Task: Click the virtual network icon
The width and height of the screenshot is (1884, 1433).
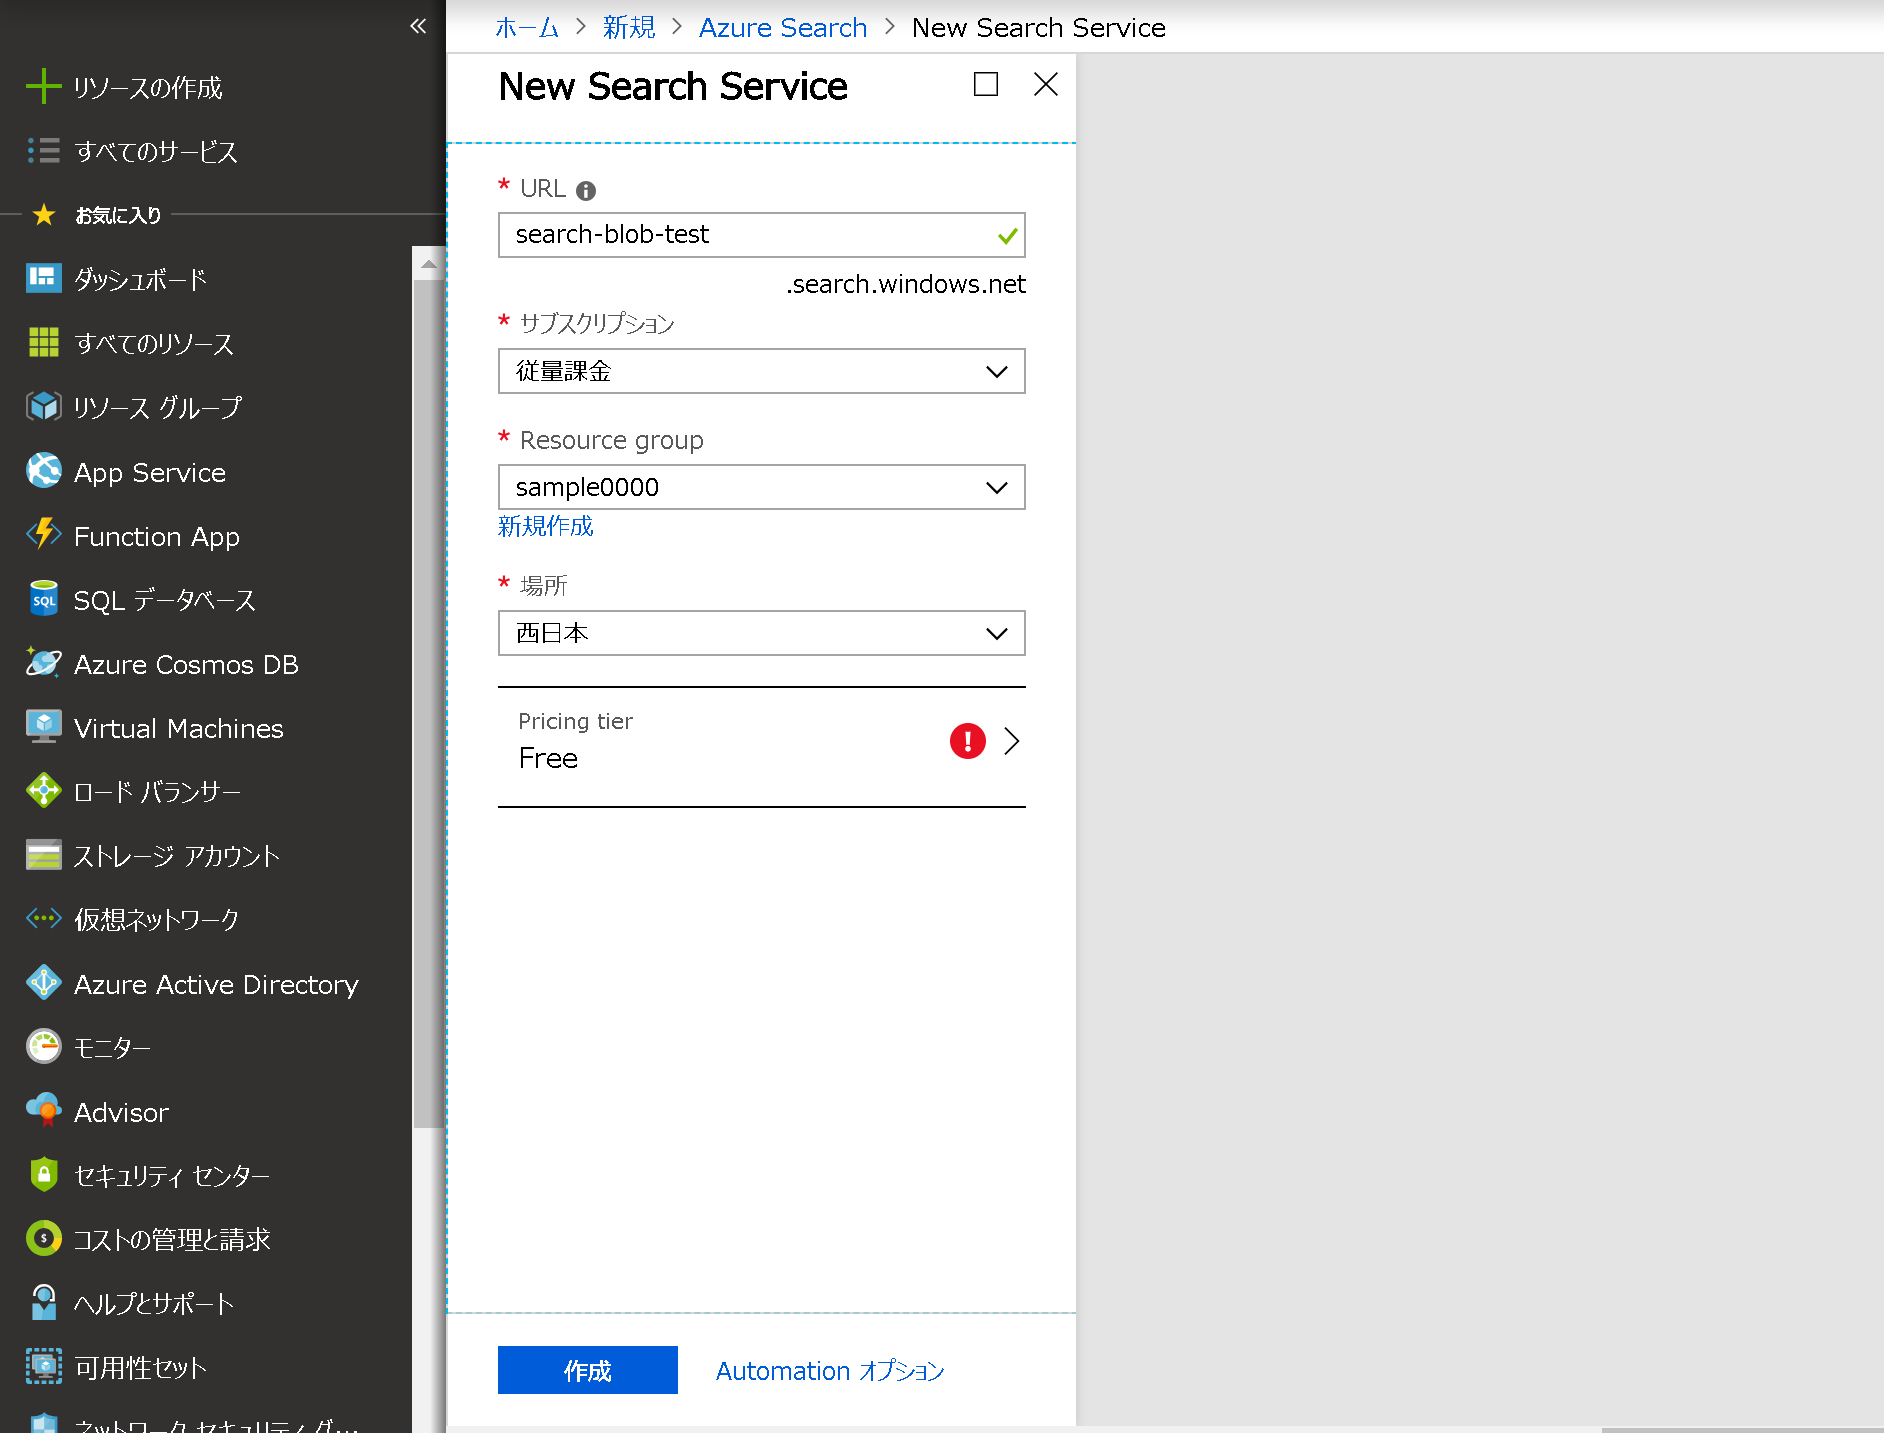Action: [43, 918]
